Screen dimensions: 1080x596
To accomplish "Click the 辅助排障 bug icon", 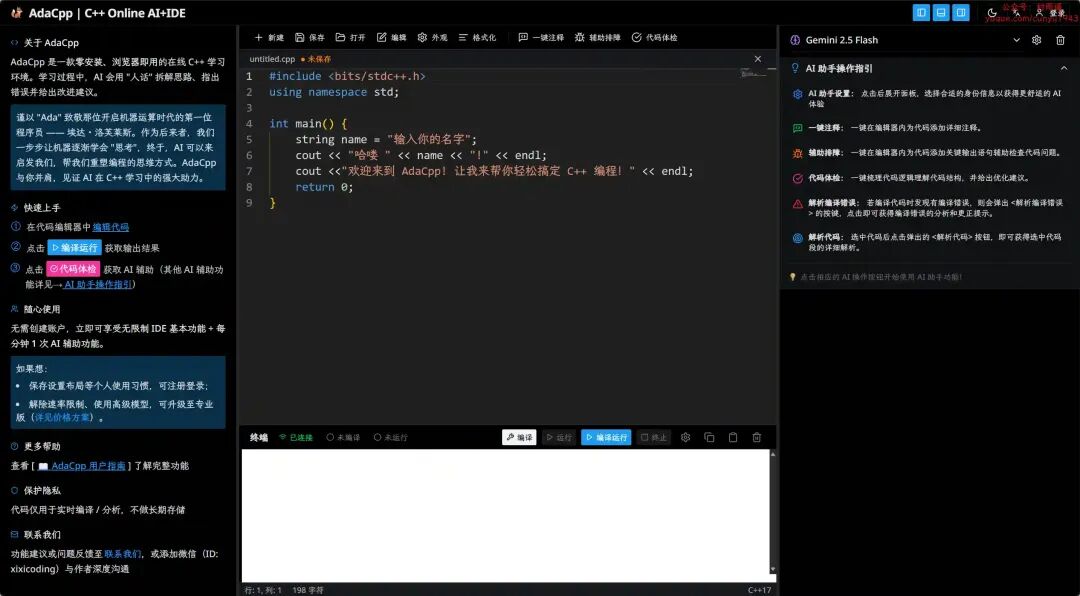I will [x=580, y=38].
